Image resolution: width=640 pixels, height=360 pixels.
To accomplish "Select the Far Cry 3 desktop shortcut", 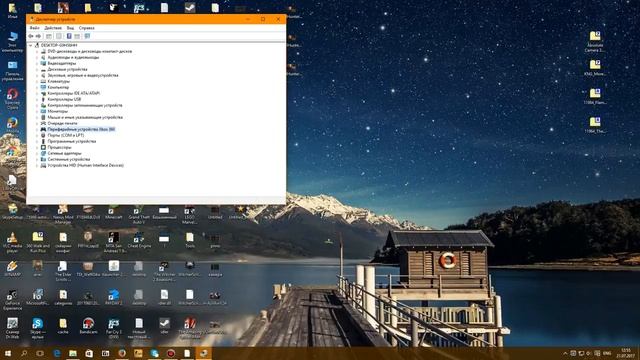I will point(113,329).
